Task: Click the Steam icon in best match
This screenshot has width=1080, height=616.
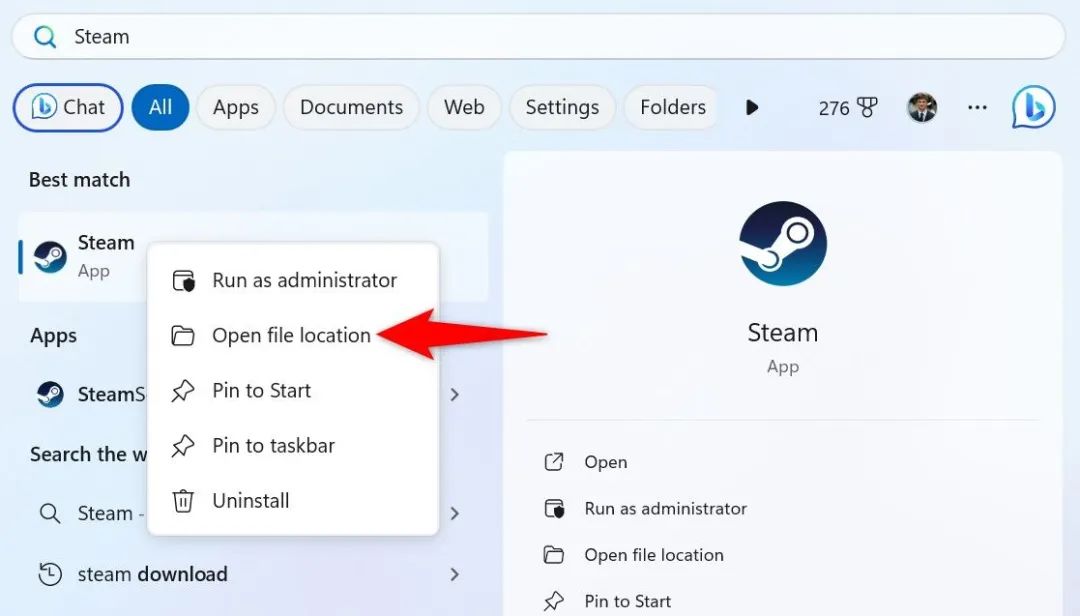Action: [50, 257]
